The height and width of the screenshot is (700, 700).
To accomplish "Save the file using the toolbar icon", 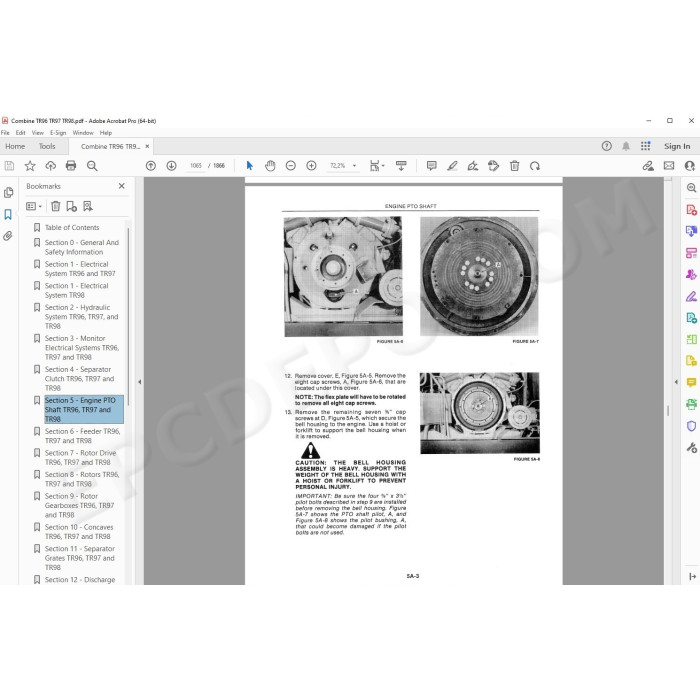I will pyautogui.click(x=9, y=166).
